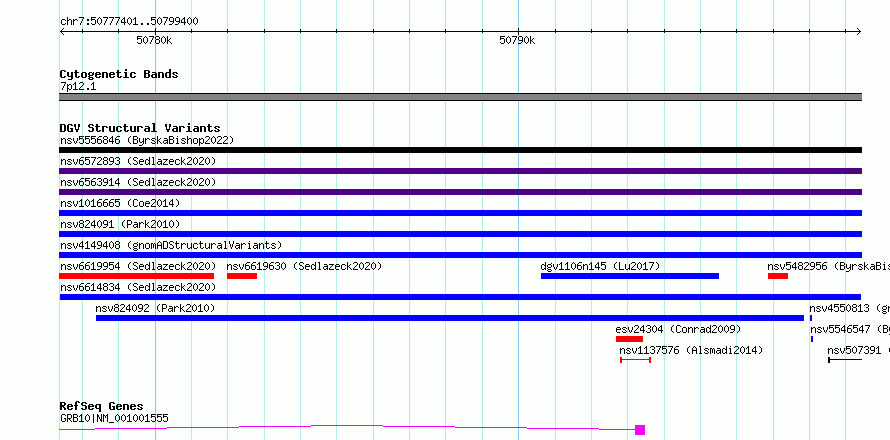The width and height of the screenshot is (890, 440).
Task: Click the RefSeq Genes track title
Action: coord(101,406)
